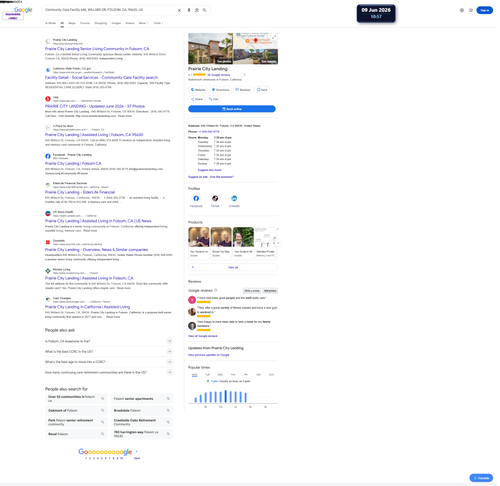Click the Sign in button

click(485, 10)
